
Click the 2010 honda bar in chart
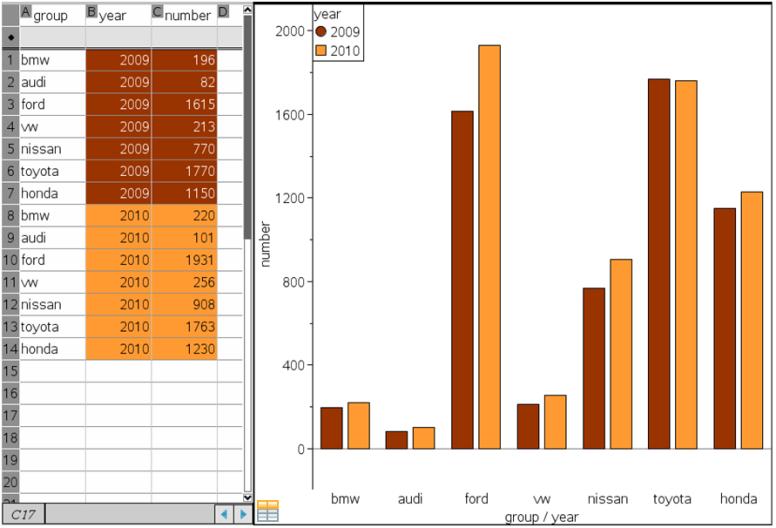pyautogui.click(x=752, y=320)
